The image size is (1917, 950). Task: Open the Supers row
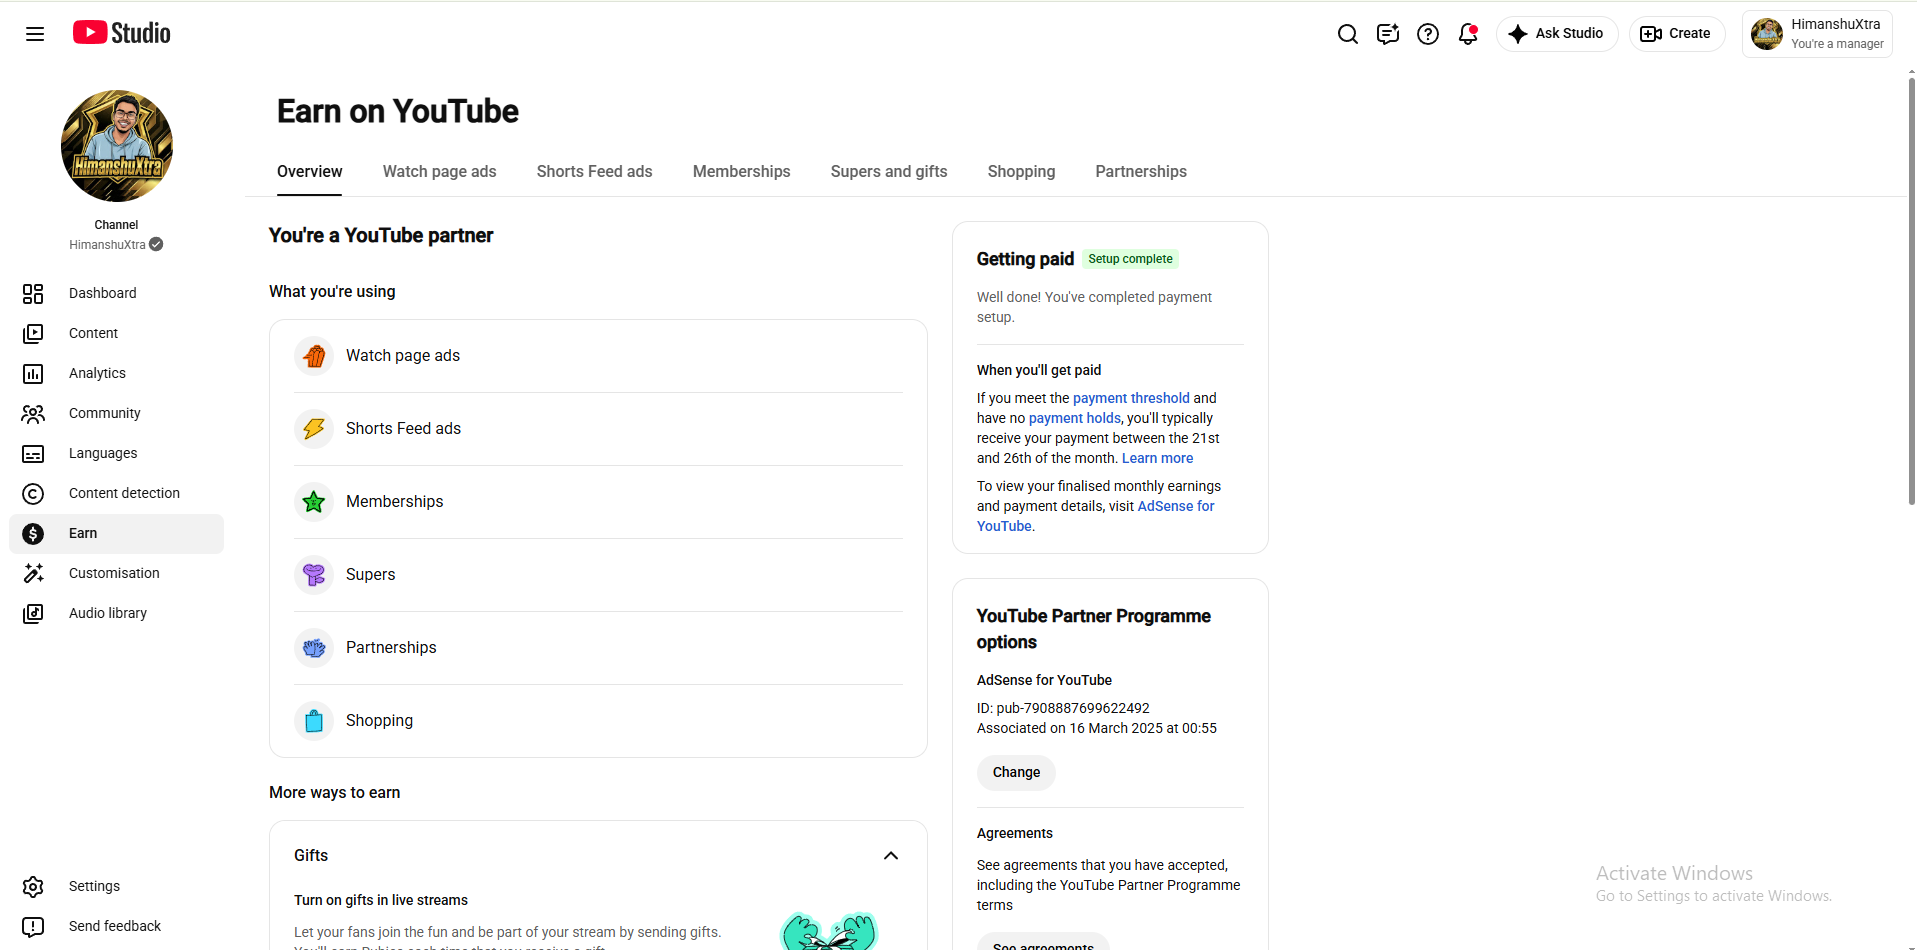click(x=598, y=575)
